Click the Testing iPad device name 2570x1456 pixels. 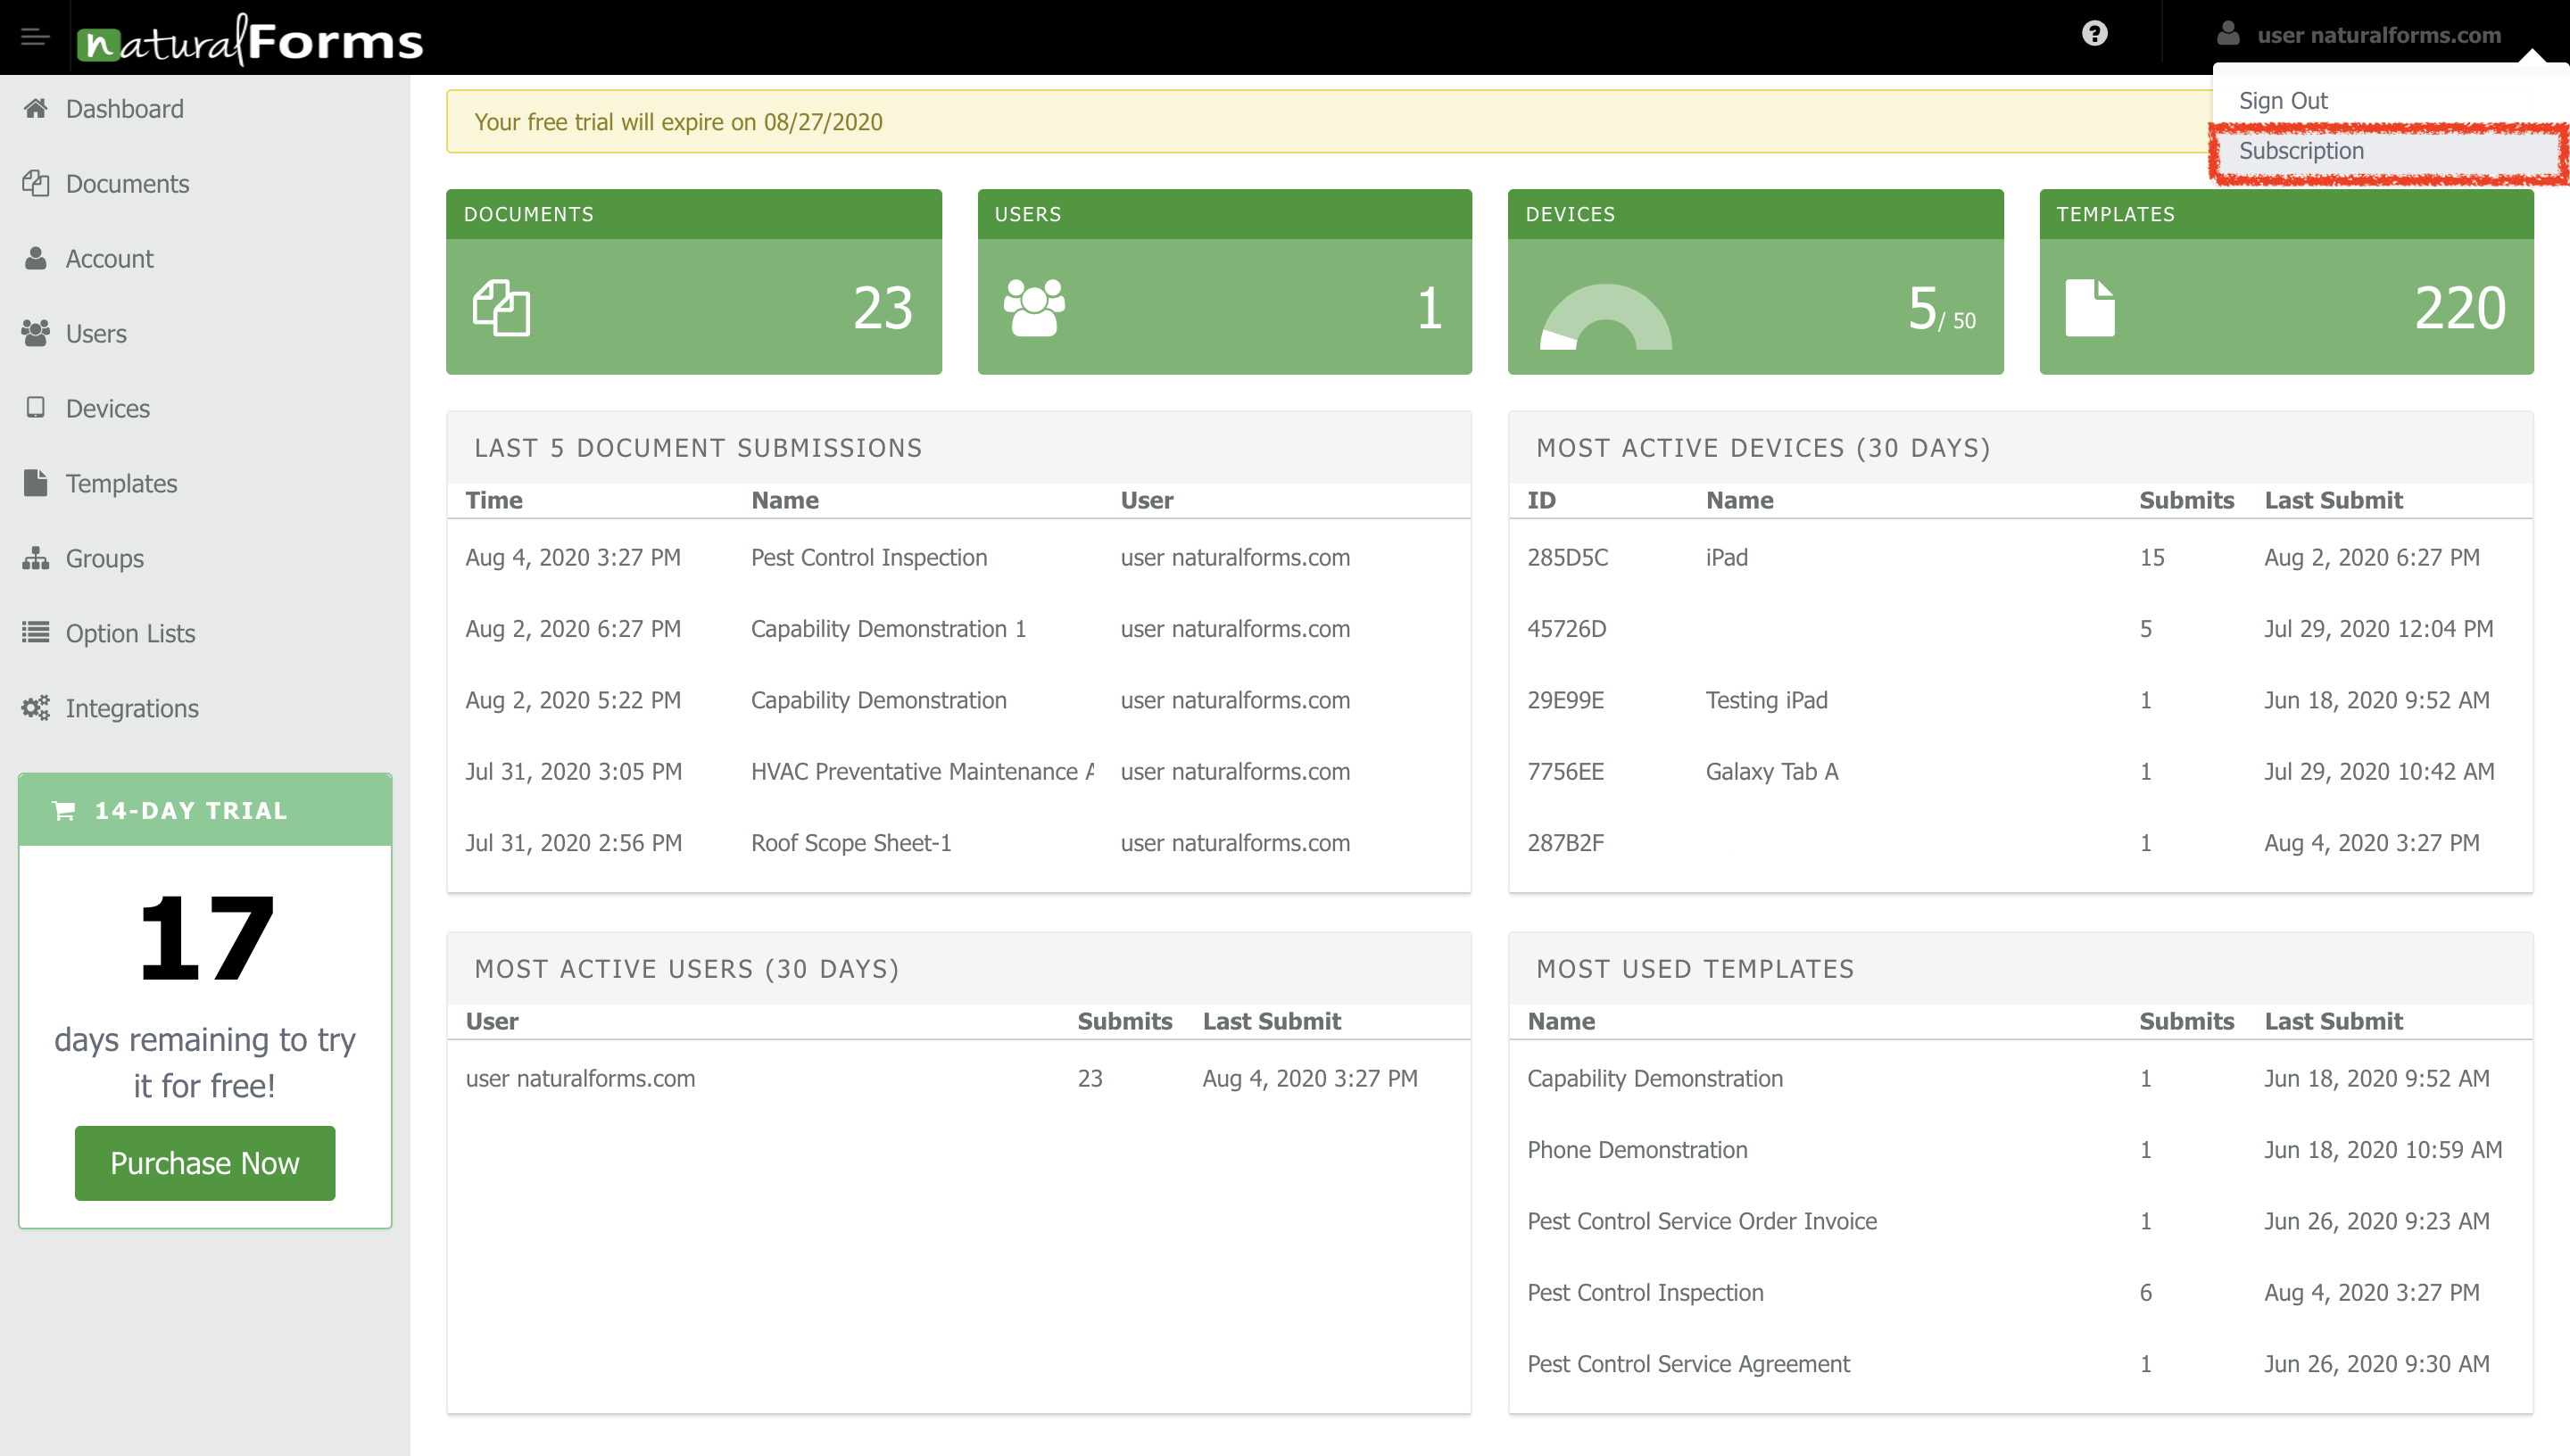pyautogui.click(x=1766, y=700)
